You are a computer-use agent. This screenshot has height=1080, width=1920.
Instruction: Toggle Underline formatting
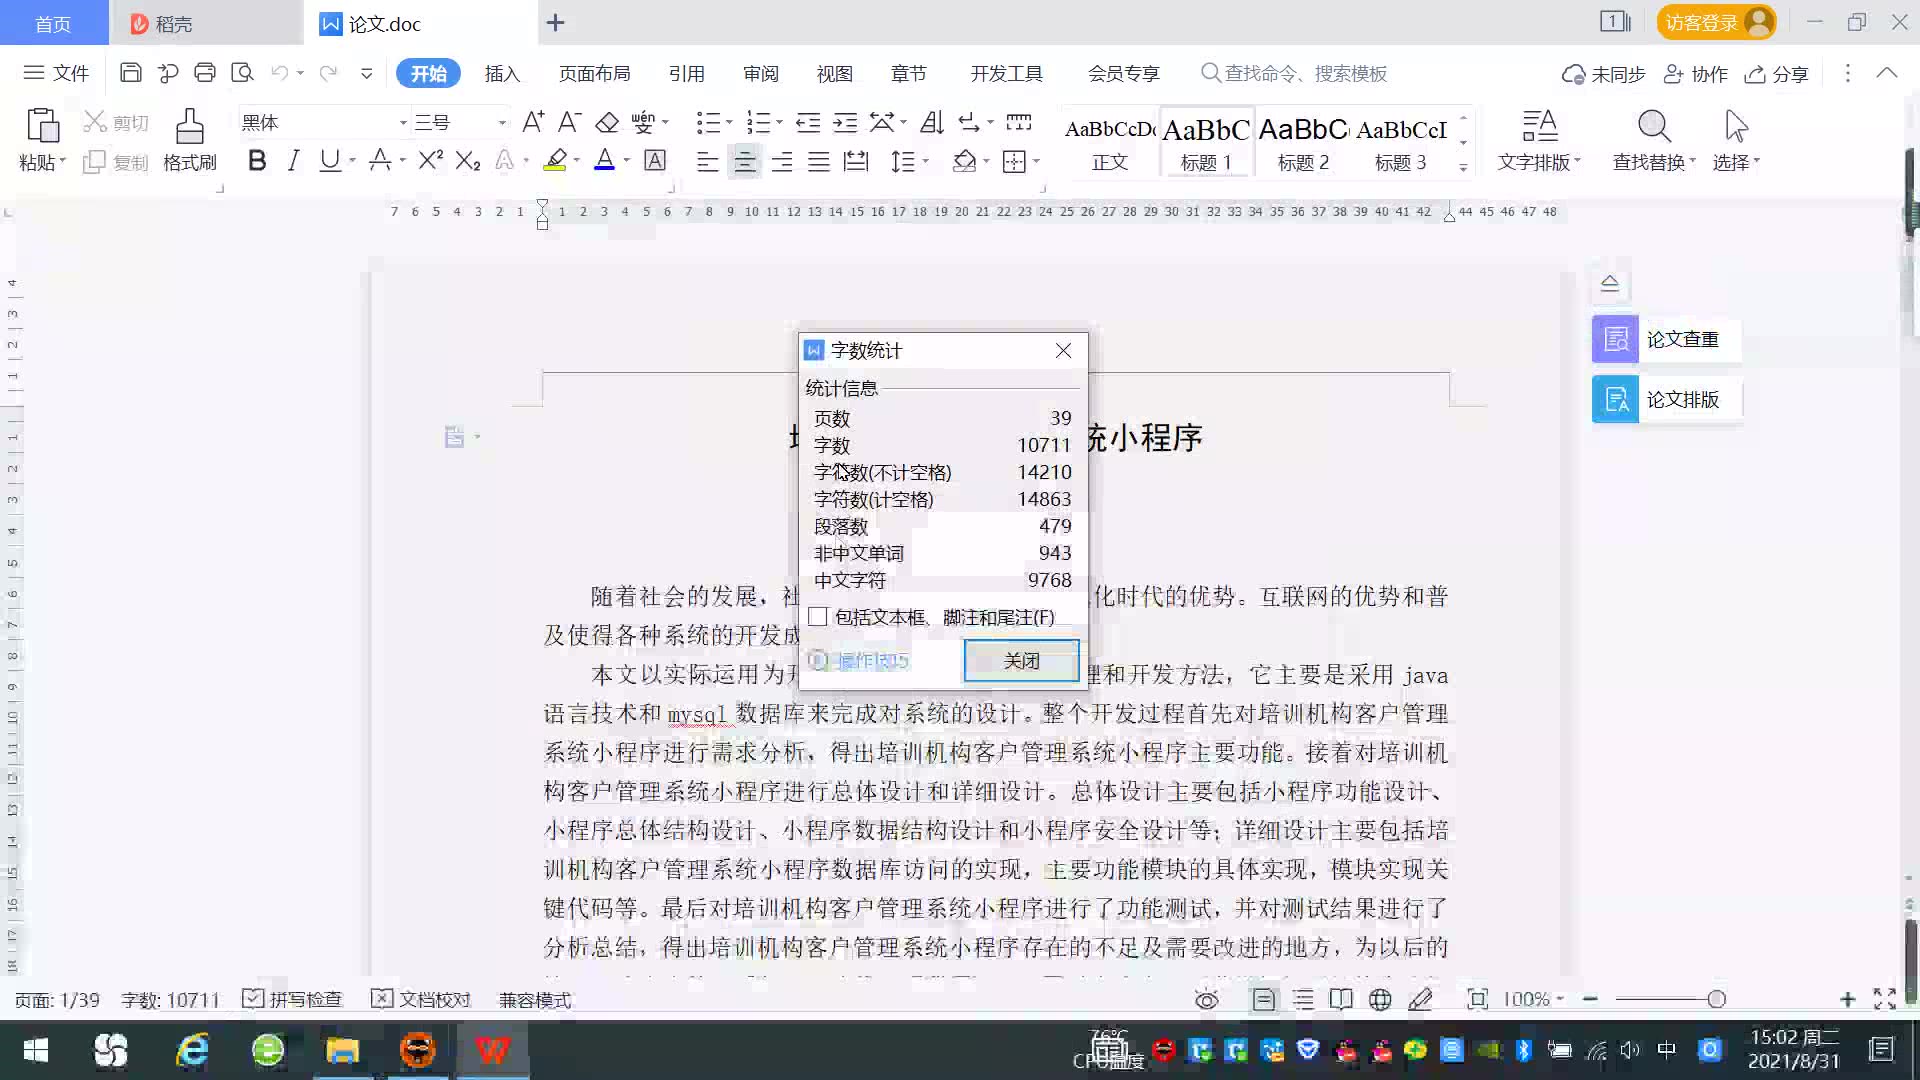pyautogui.click(x=329, y=161)
